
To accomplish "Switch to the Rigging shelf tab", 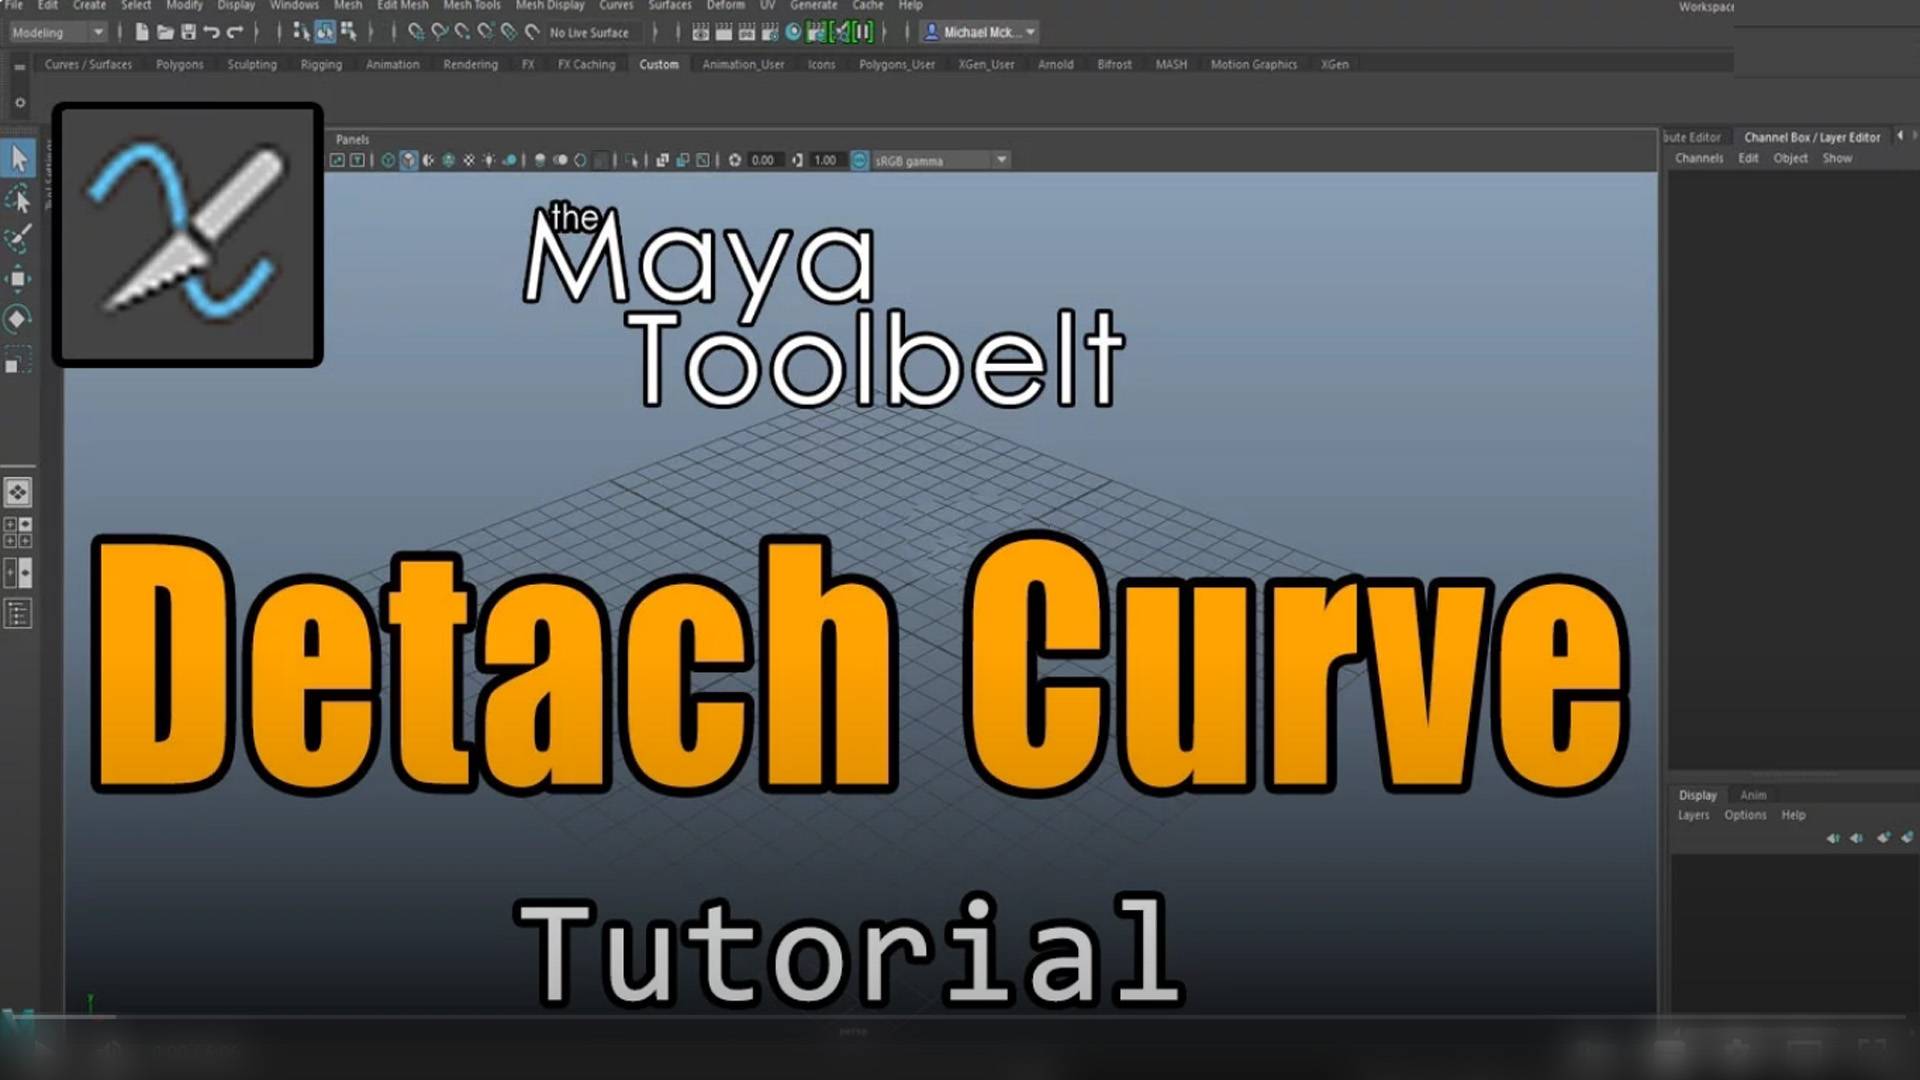I will coord(321,64).
